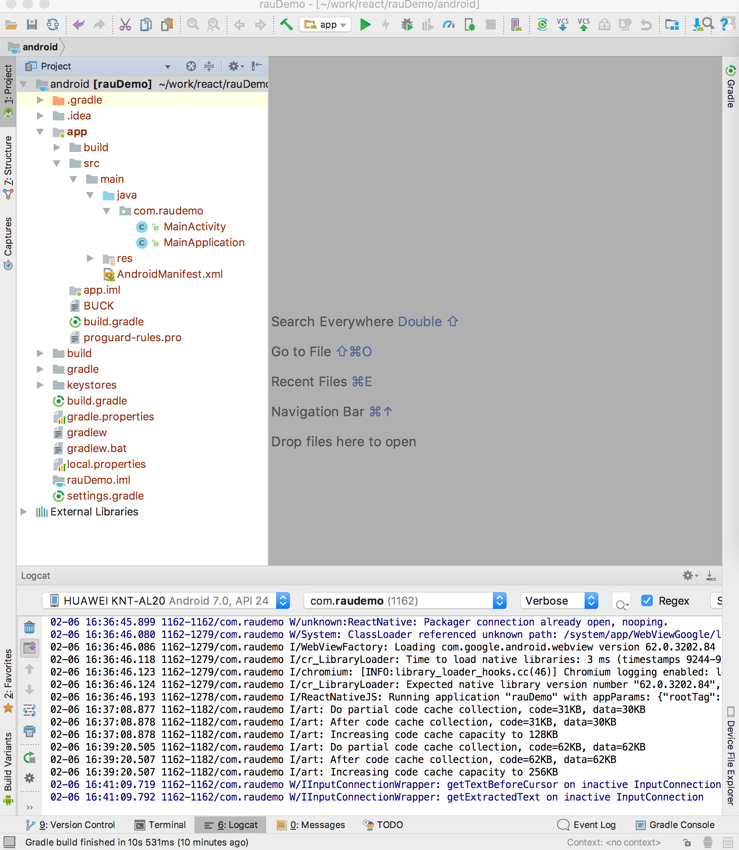
Task: Open the HUAWEI KNT-AL20 device dropdown
Action: [166, 601]
